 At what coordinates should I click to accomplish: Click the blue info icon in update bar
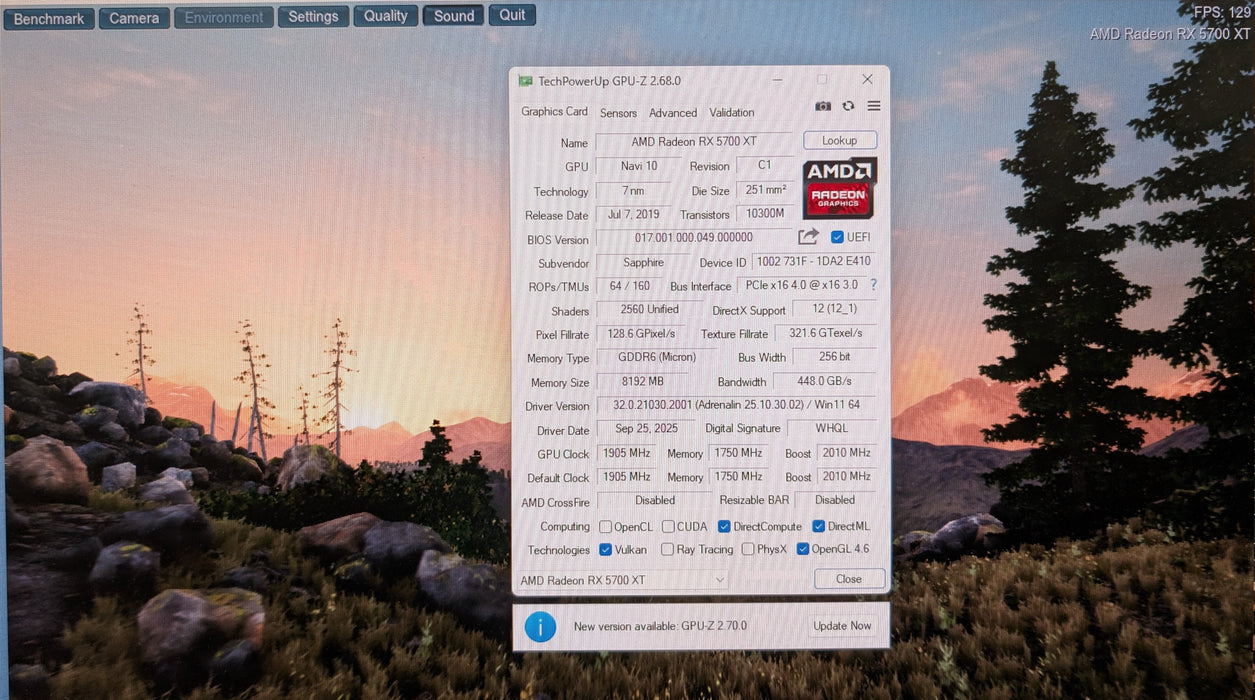click(540, 626)
